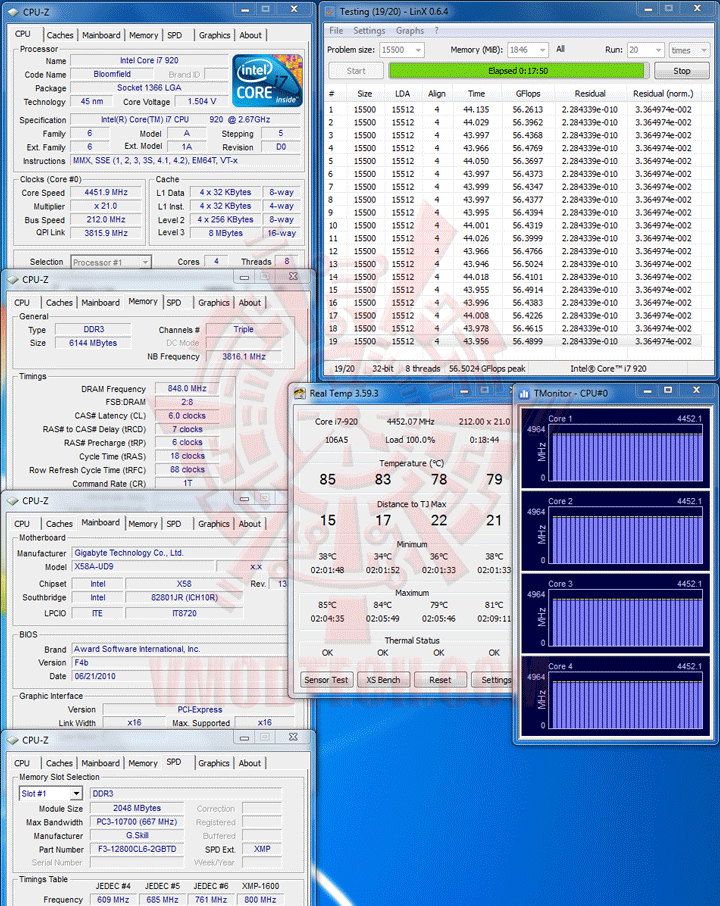
Task: Open the File menu in LinX
Action: coord(336,31)
